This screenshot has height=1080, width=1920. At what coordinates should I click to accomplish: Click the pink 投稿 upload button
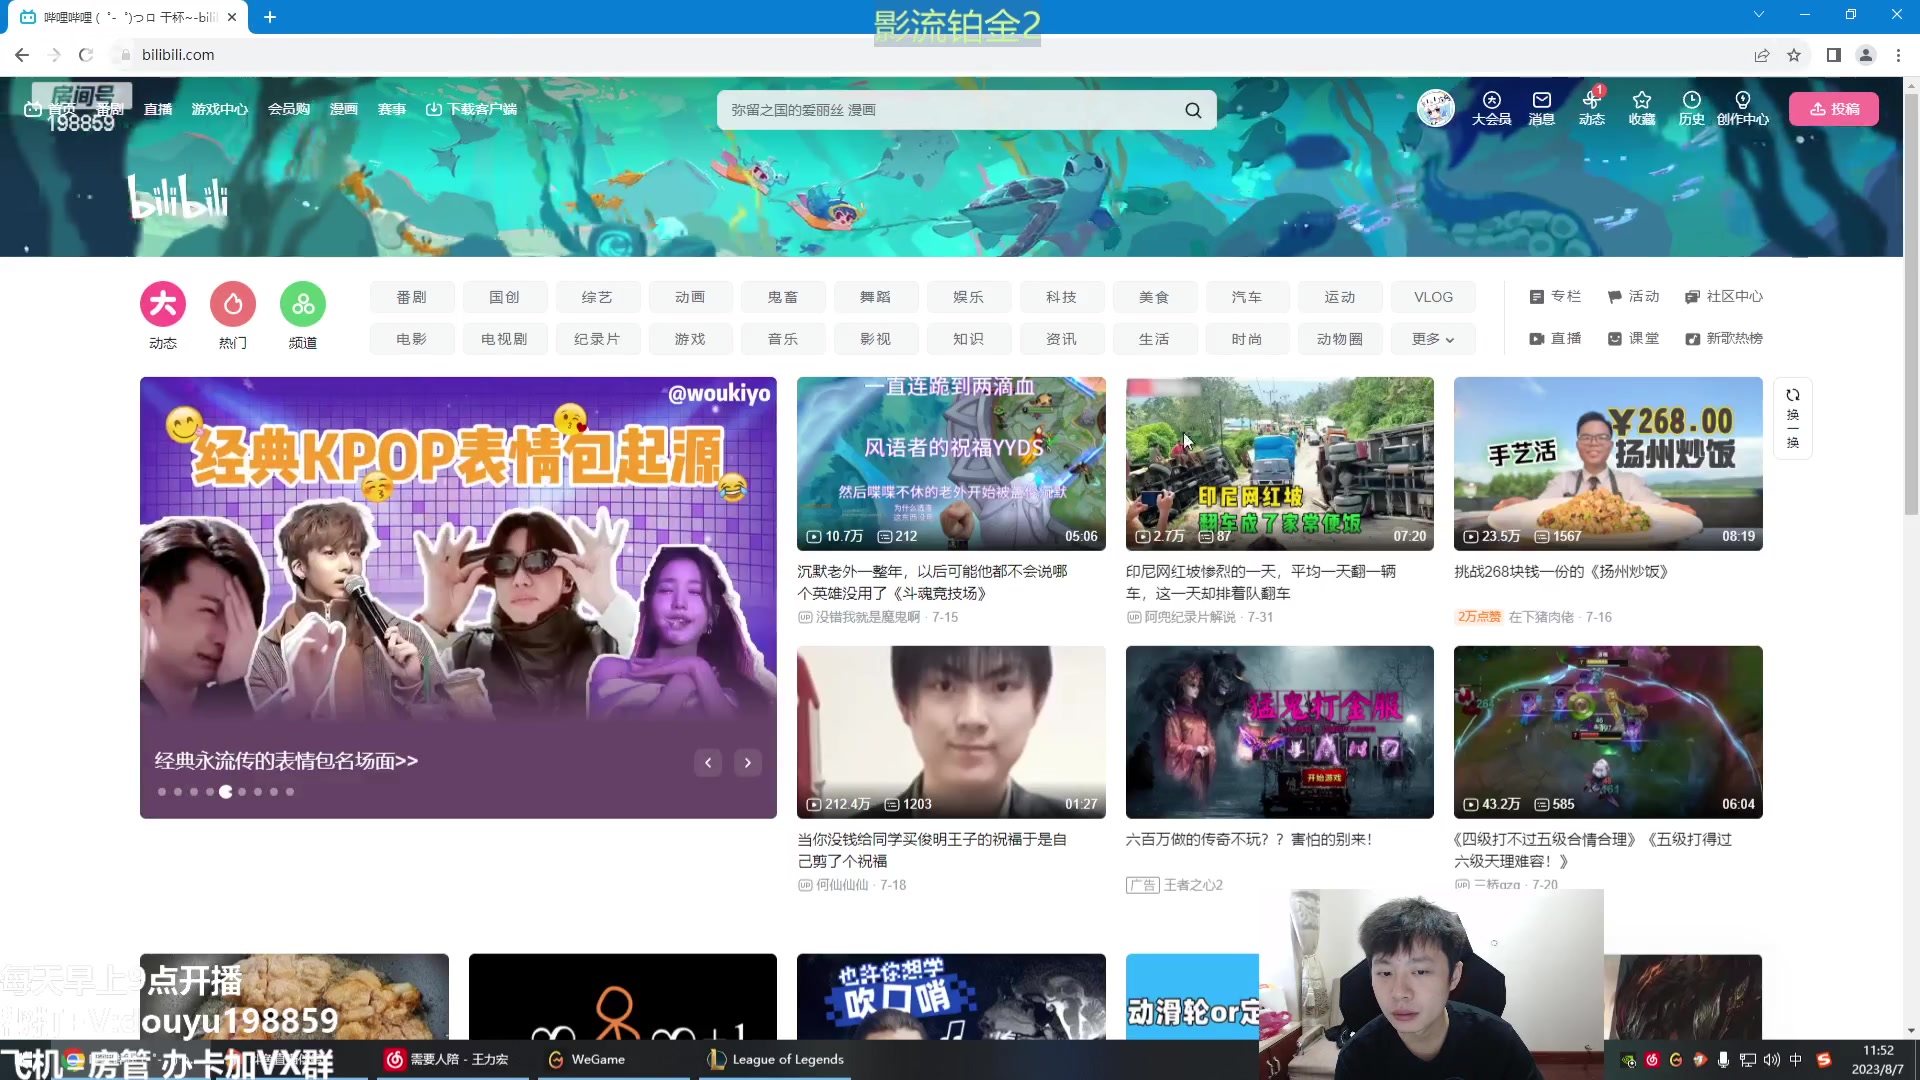coord(1834,109)
